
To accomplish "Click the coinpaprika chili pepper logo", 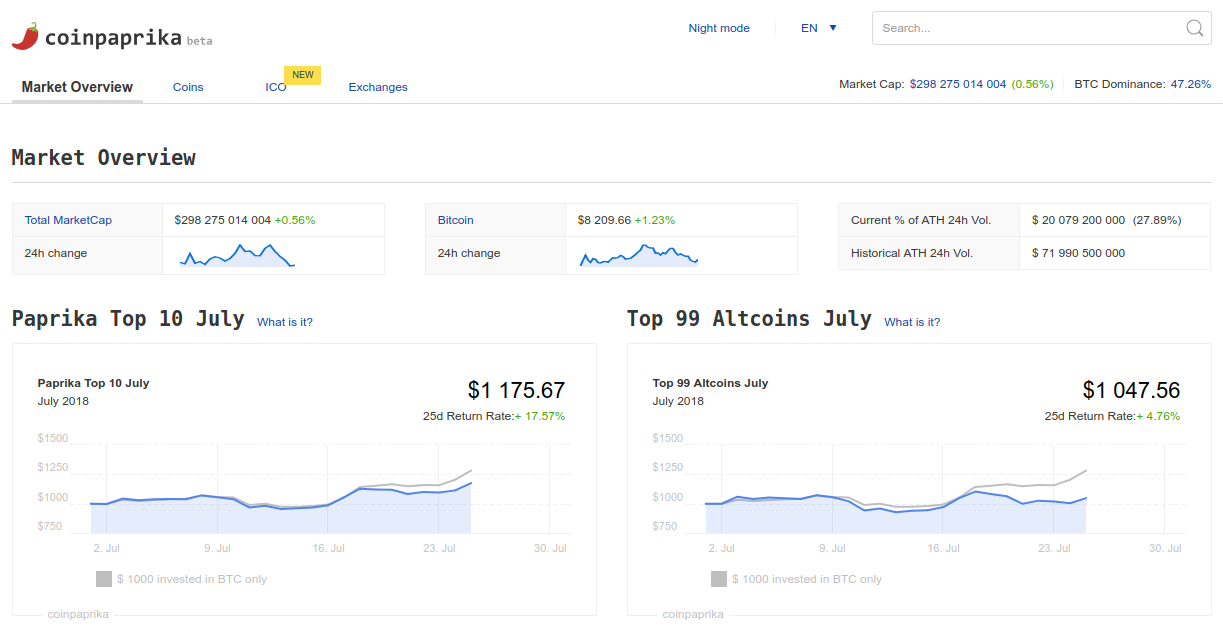I will click(25, 36).
